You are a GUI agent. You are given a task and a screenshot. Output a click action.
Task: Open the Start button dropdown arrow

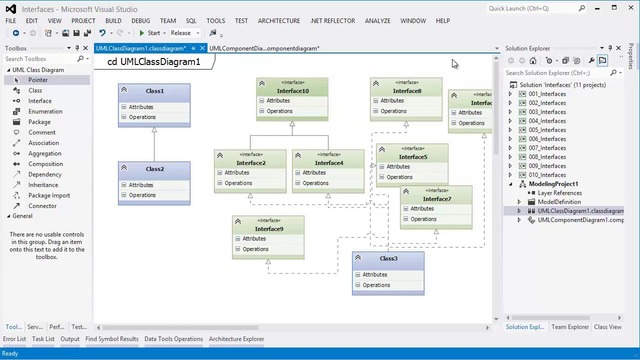tap(164, 33)
